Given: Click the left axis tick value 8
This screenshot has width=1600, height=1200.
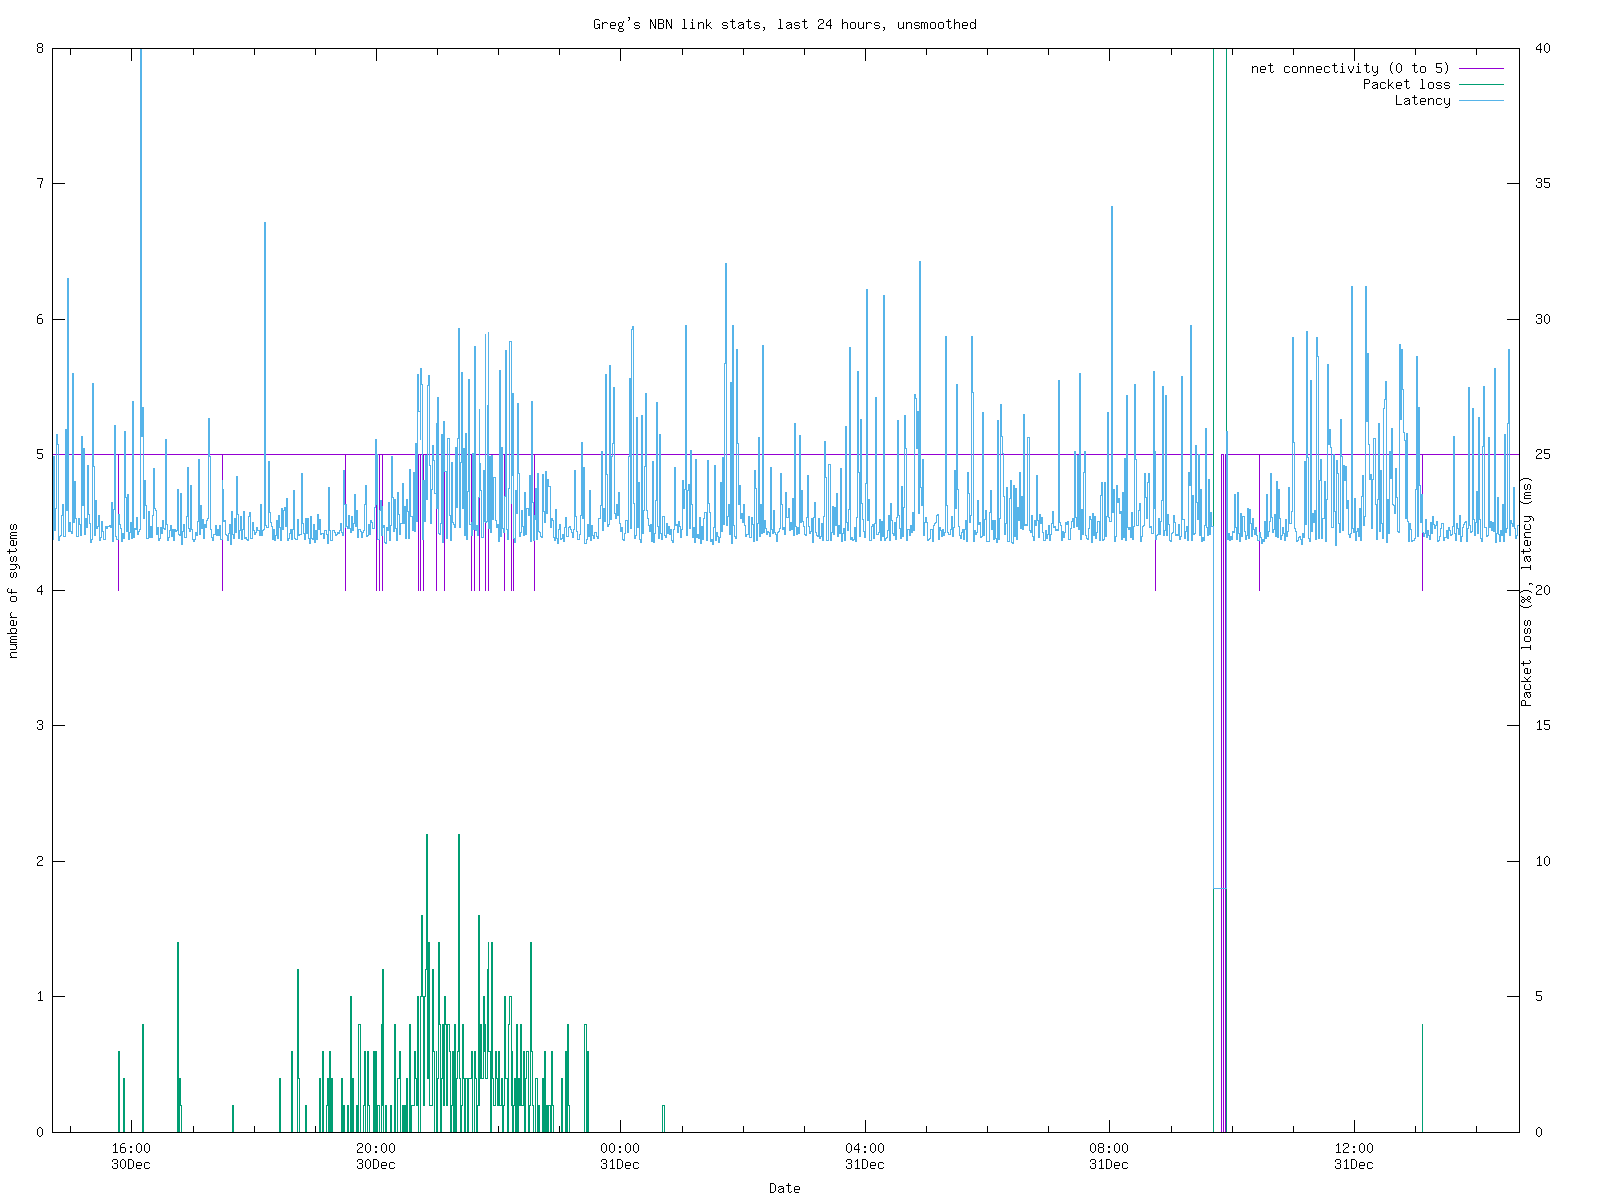Looking at the screenshot, I should pyautogui.click(x=40, y=48).
